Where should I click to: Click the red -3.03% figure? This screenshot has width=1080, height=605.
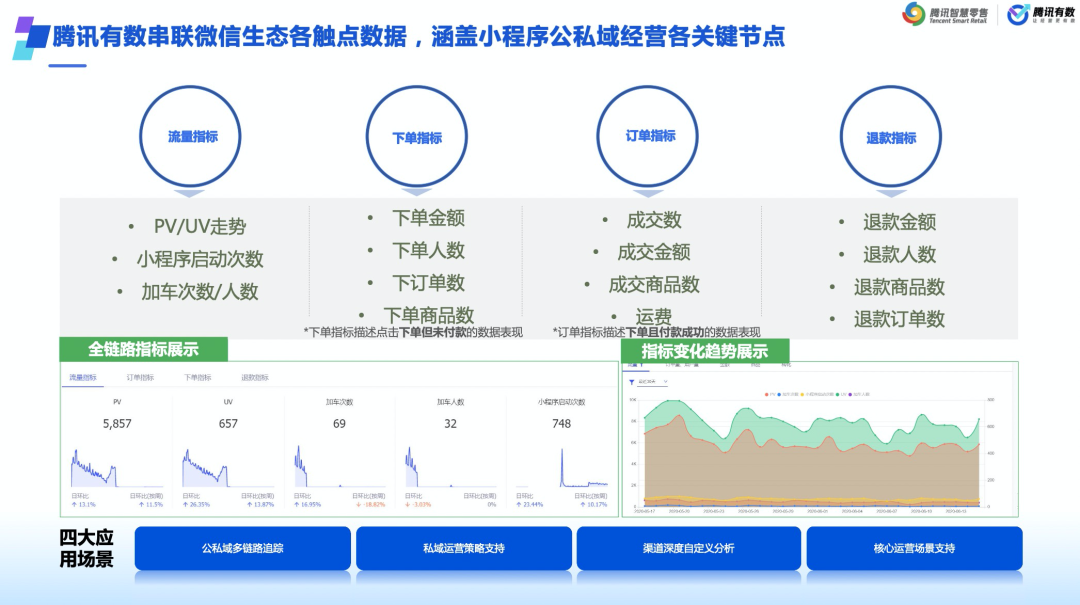pyautogui.click(x=418, y=504)
